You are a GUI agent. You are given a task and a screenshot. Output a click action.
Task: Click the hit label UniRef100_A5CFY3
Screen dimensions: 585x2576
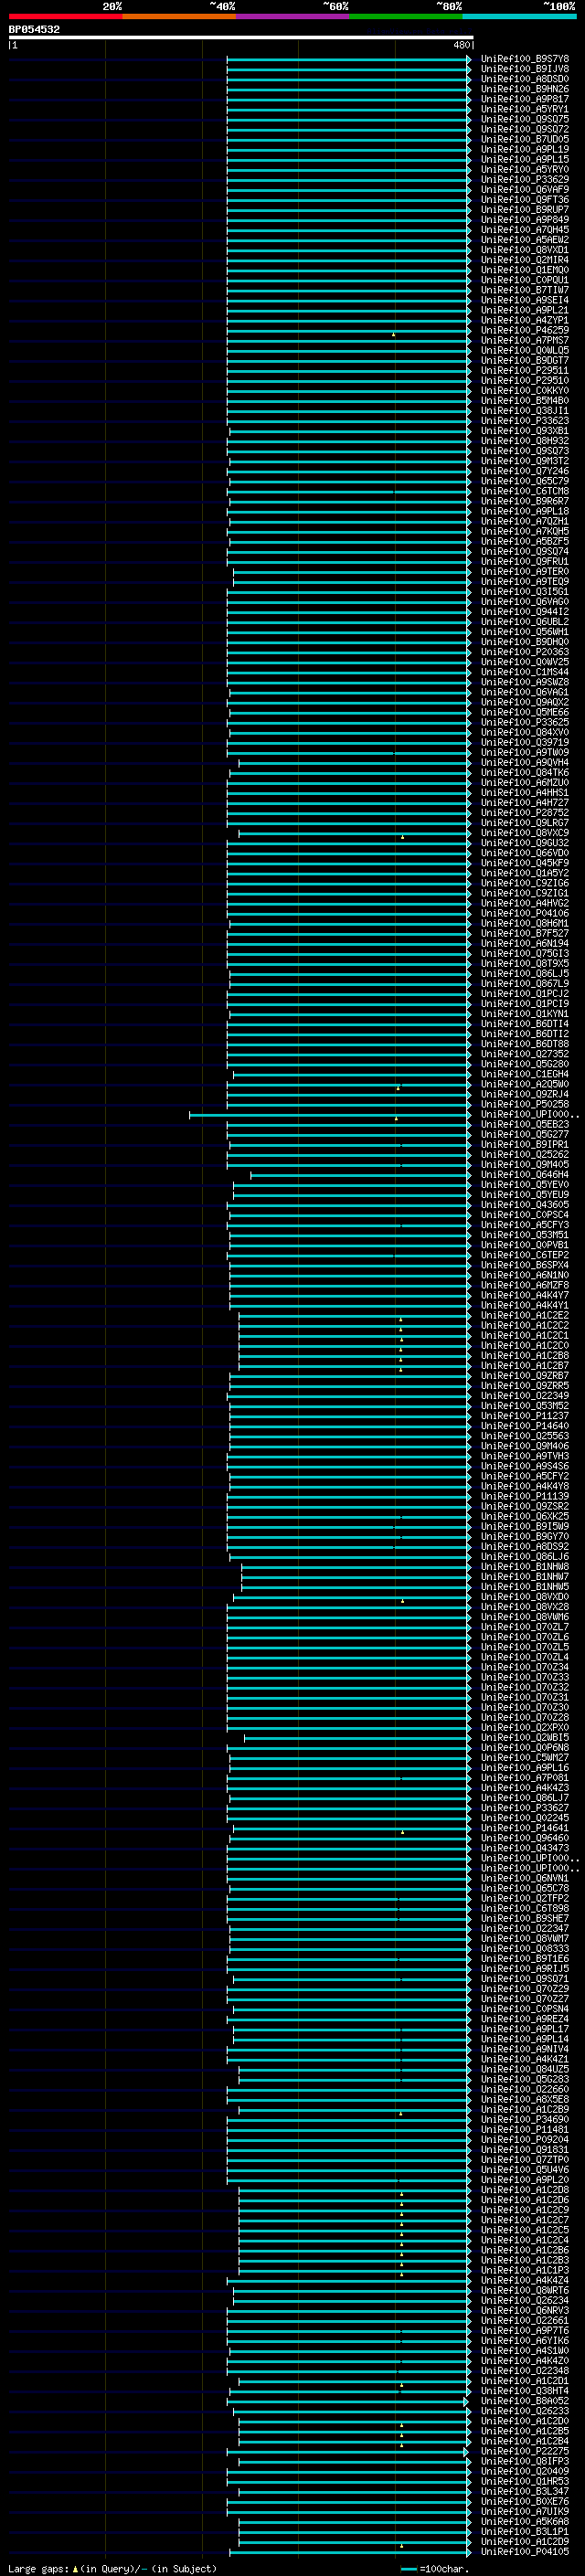525,1225
